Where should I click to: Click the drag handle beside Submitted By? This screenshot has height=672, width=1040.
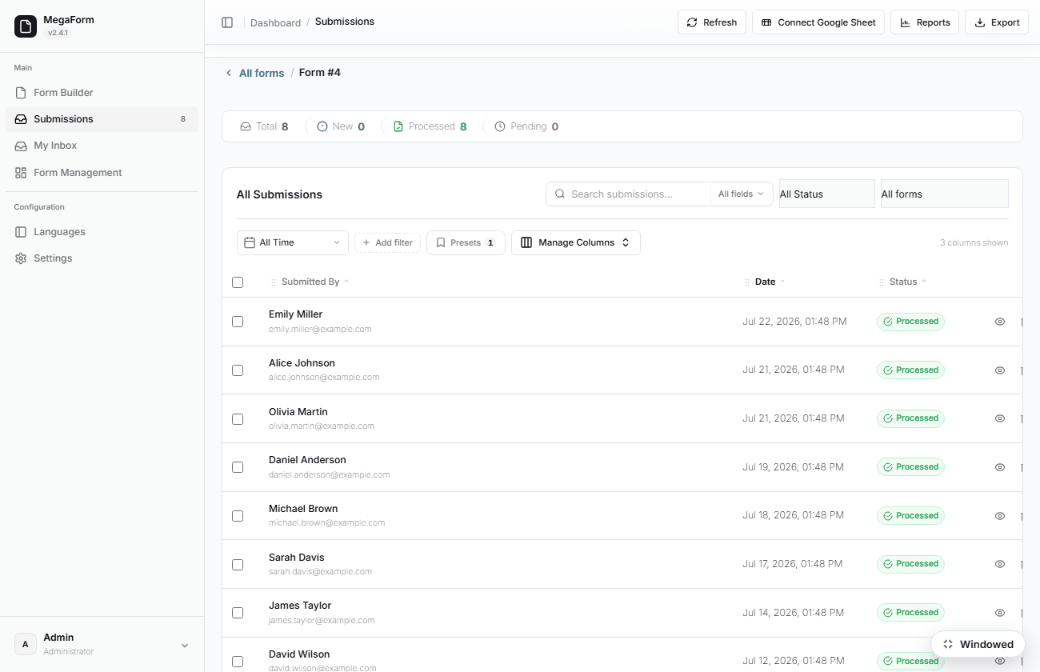click(x=273, y=283)
